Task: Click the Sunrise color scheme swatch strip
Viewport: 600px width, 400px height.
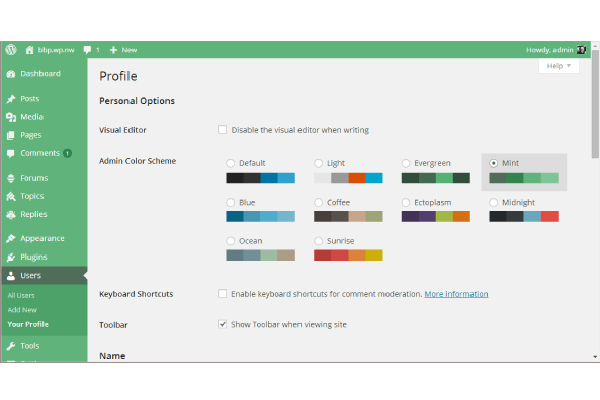Action: tap(347, 255)
